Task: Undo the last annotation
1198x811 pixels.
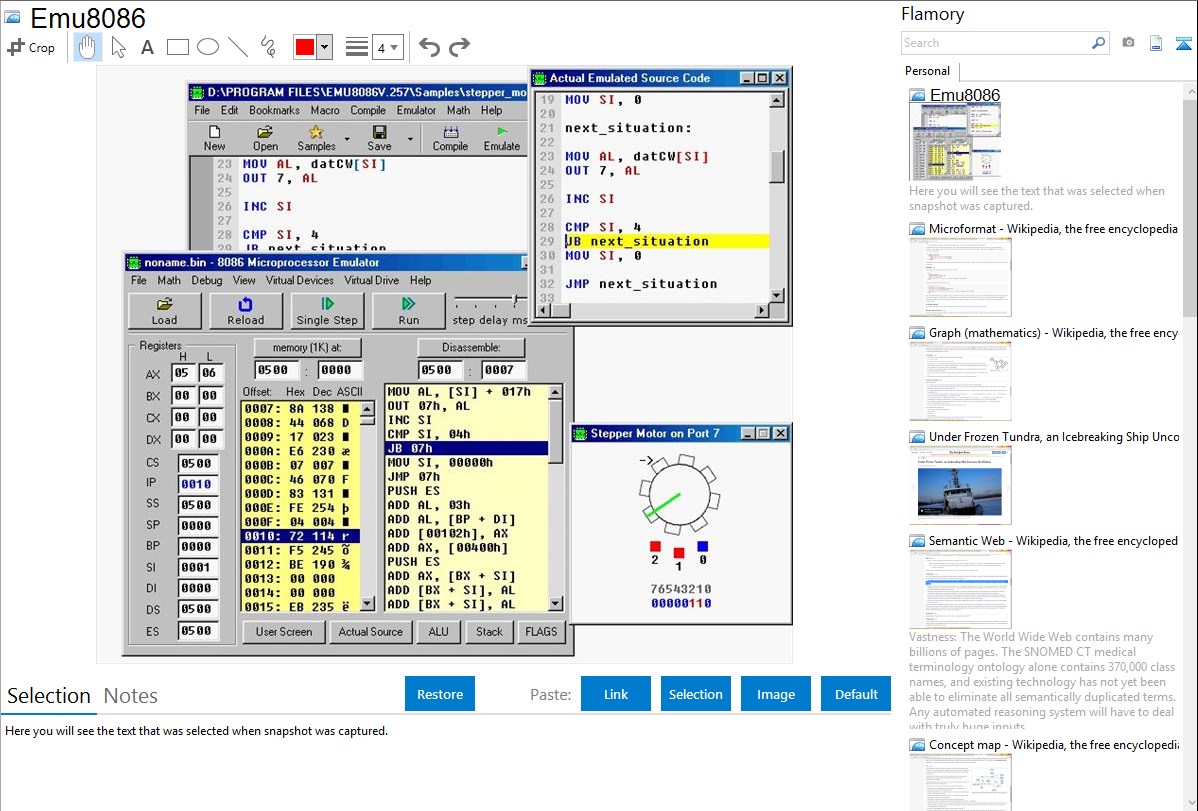Action: tap(429, 47)
